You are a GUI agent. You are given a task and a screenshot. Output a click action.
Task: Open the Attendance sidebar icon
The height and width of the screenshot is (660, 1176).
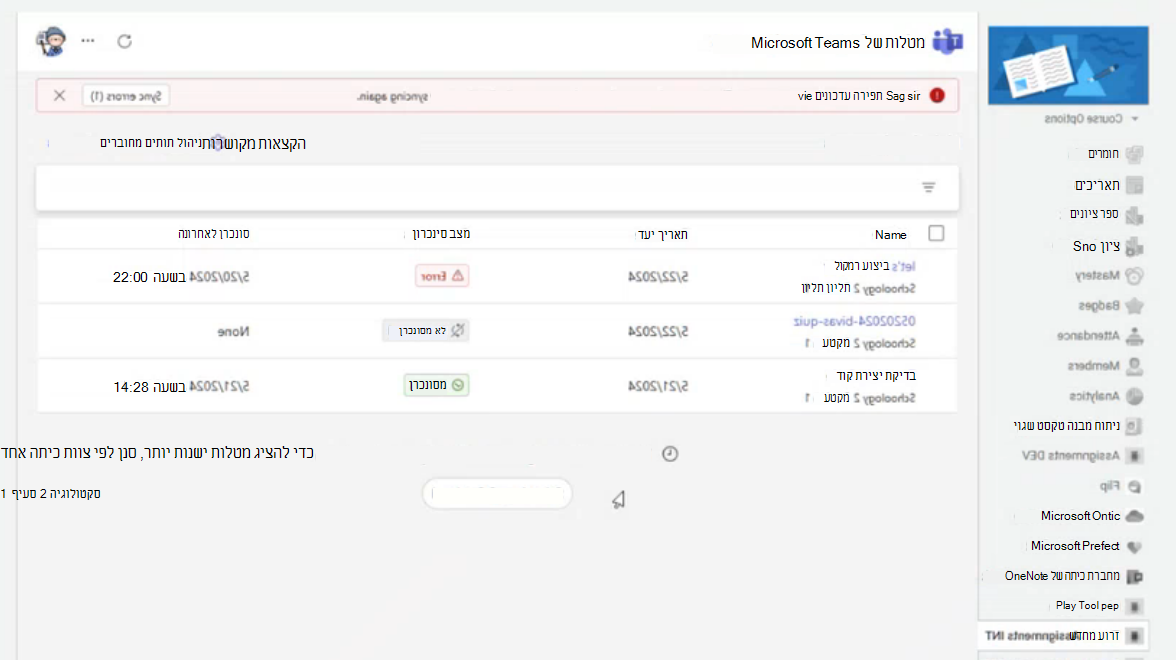click(1135, 336)
